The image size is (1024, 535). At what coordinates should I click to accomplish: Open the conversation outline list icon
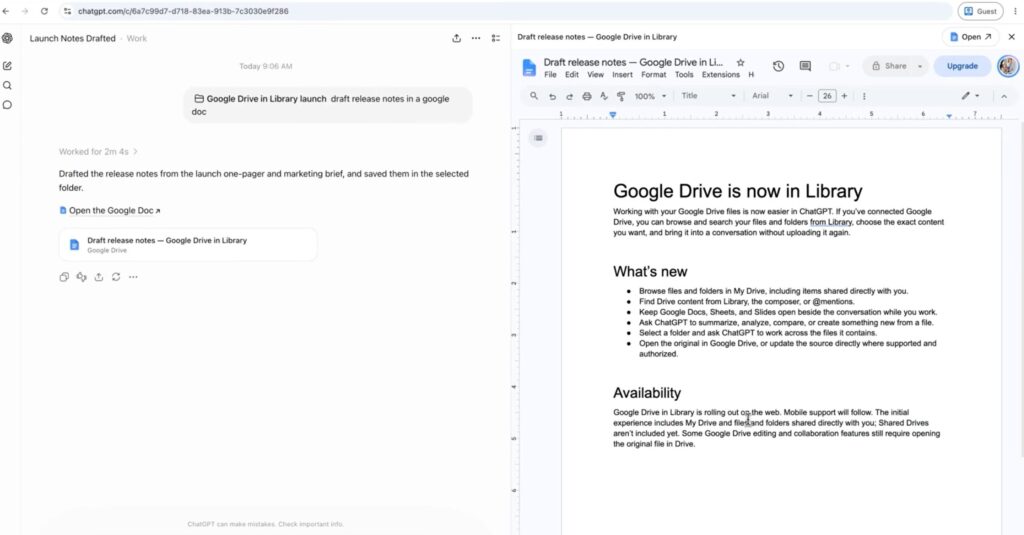tap(496, 39)
